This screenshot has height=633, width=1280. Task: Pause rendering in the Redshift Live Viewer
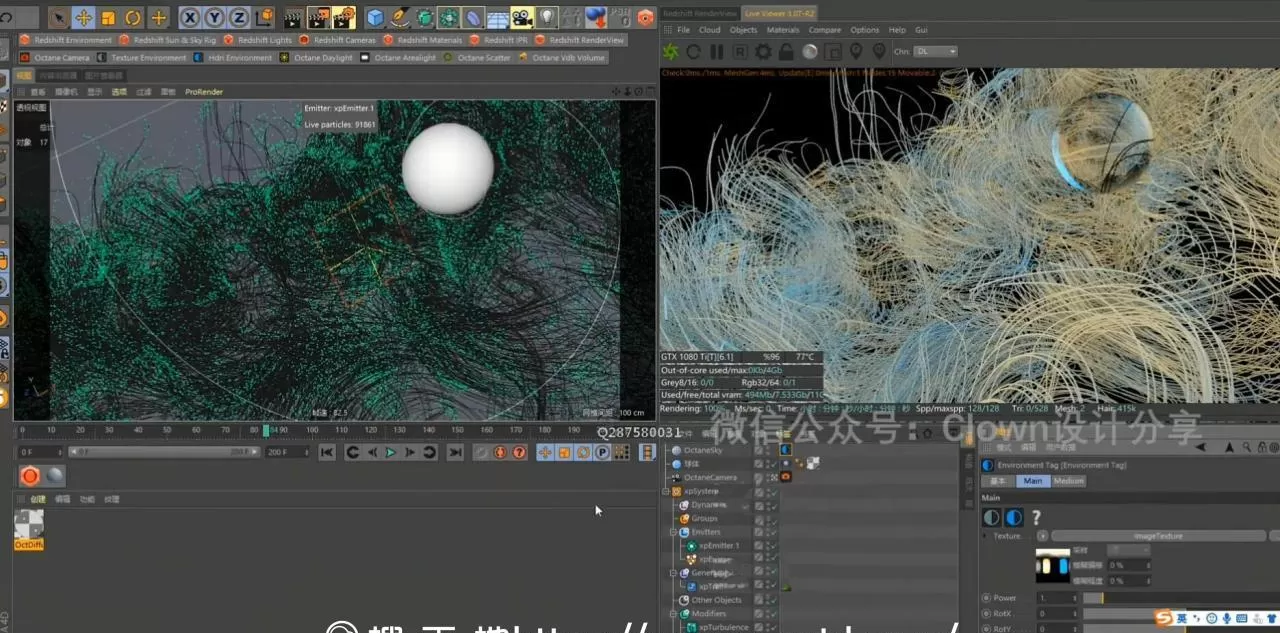(716, 51)
